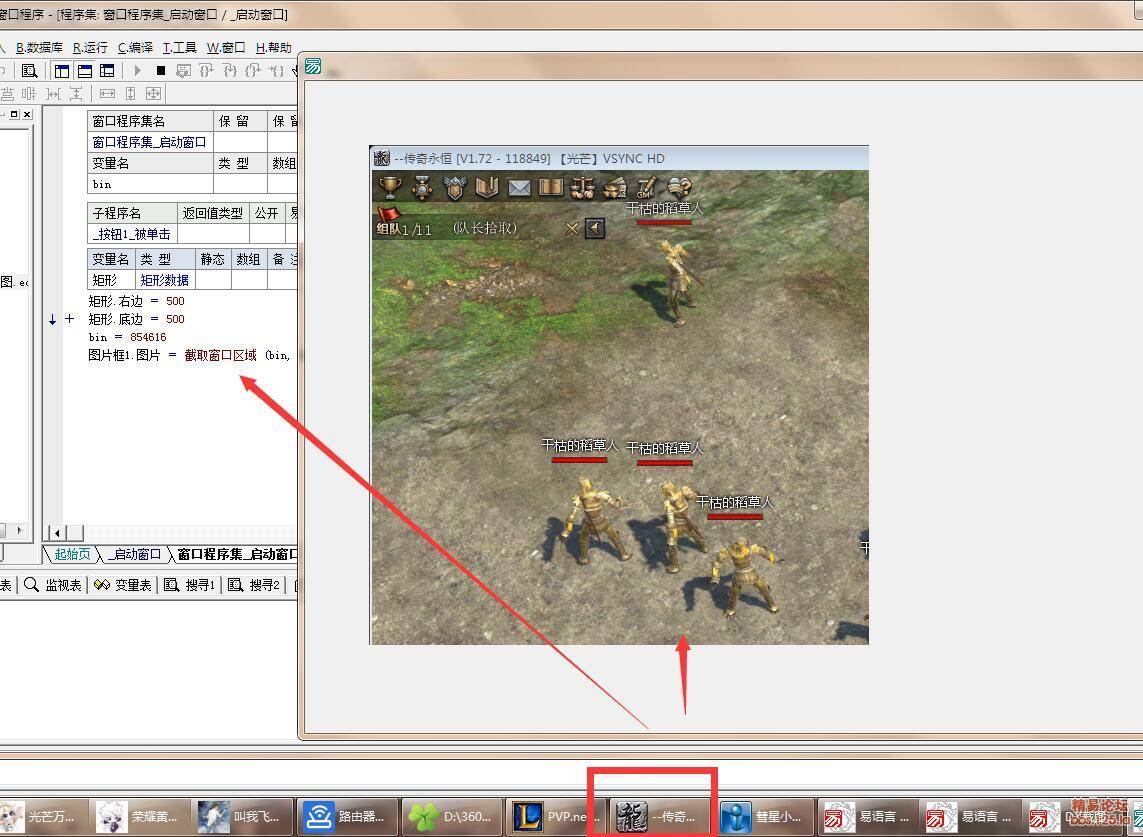1143x837 pixels.
Task: Open the B.数据库 menu
Action: tap(39, 47)
